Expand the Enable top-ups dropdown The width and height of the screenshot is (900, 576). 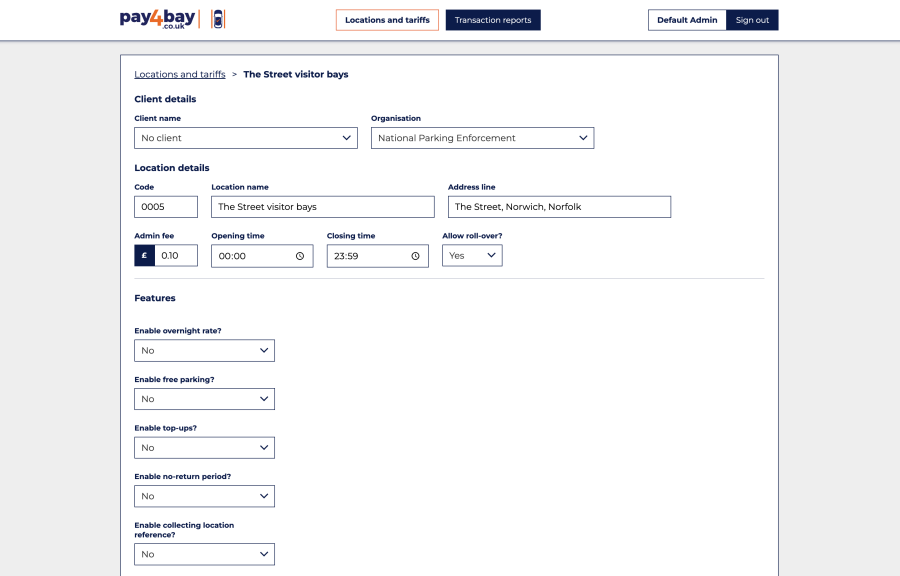tap(204, 447)
